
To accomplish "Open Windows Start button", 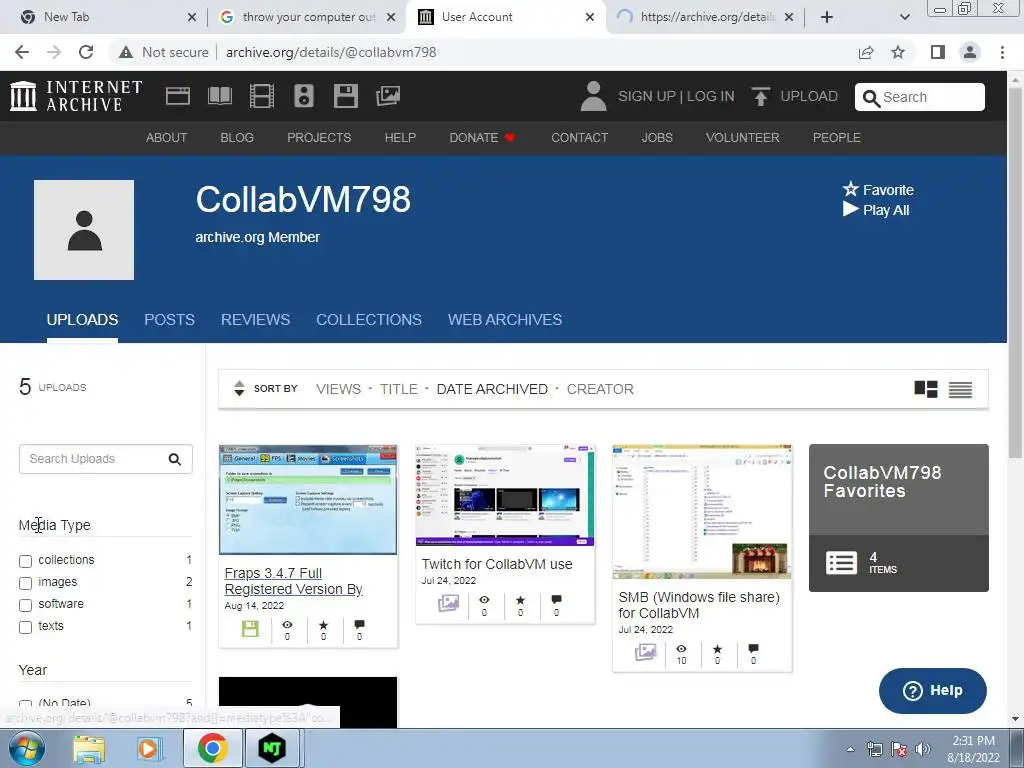I will [x=27, y=748].
